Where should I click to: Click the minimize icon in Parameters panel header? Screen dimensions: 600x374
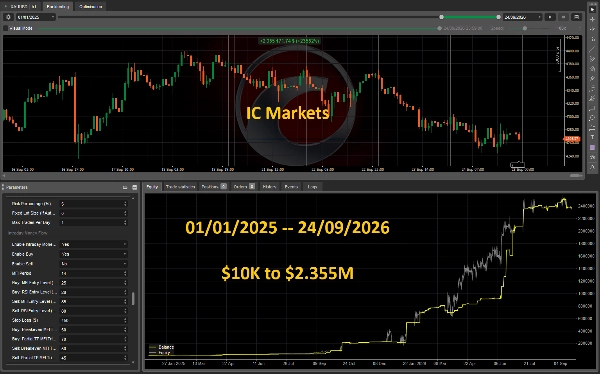(x=125, y=187)
